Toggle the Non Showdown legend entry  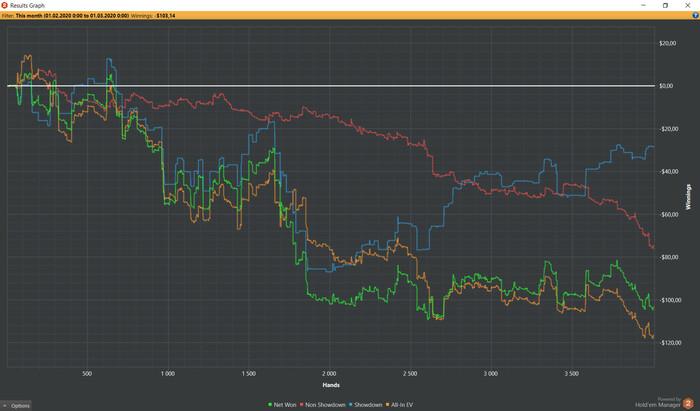click(x=322, y=405)
